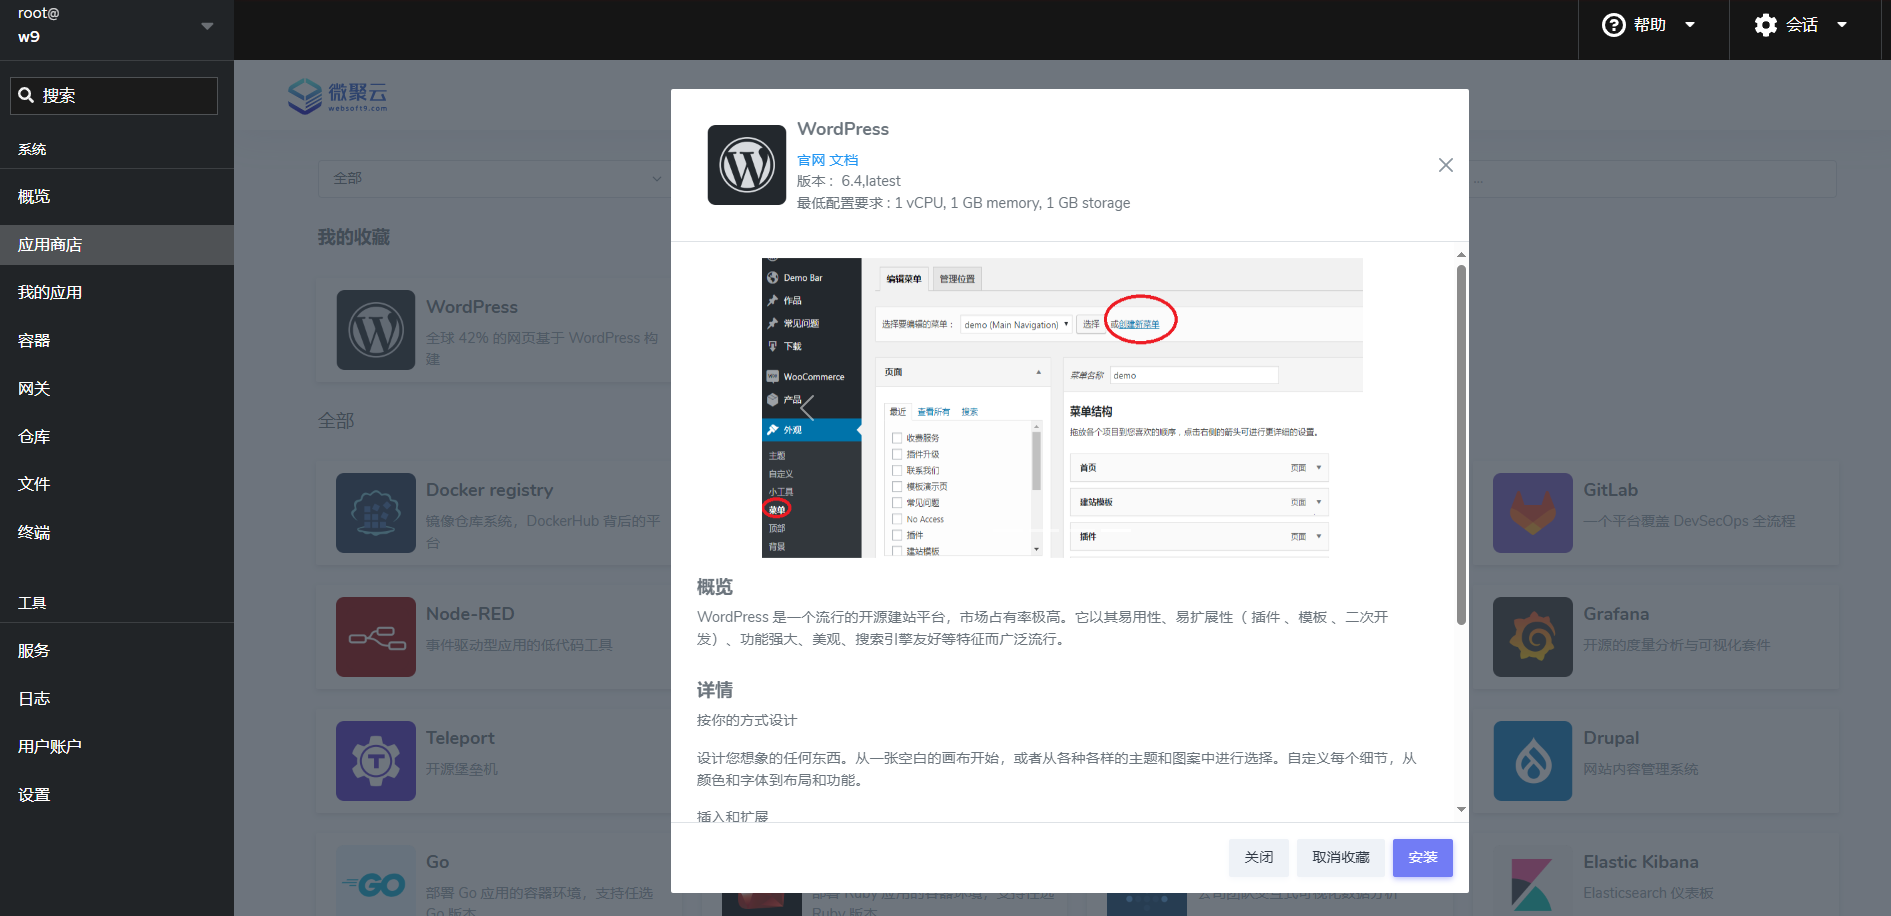The width and height of the screenshot is (1891, 916).
Task: Expand the 会话 session dropdown arrow
Action: 1843,24
